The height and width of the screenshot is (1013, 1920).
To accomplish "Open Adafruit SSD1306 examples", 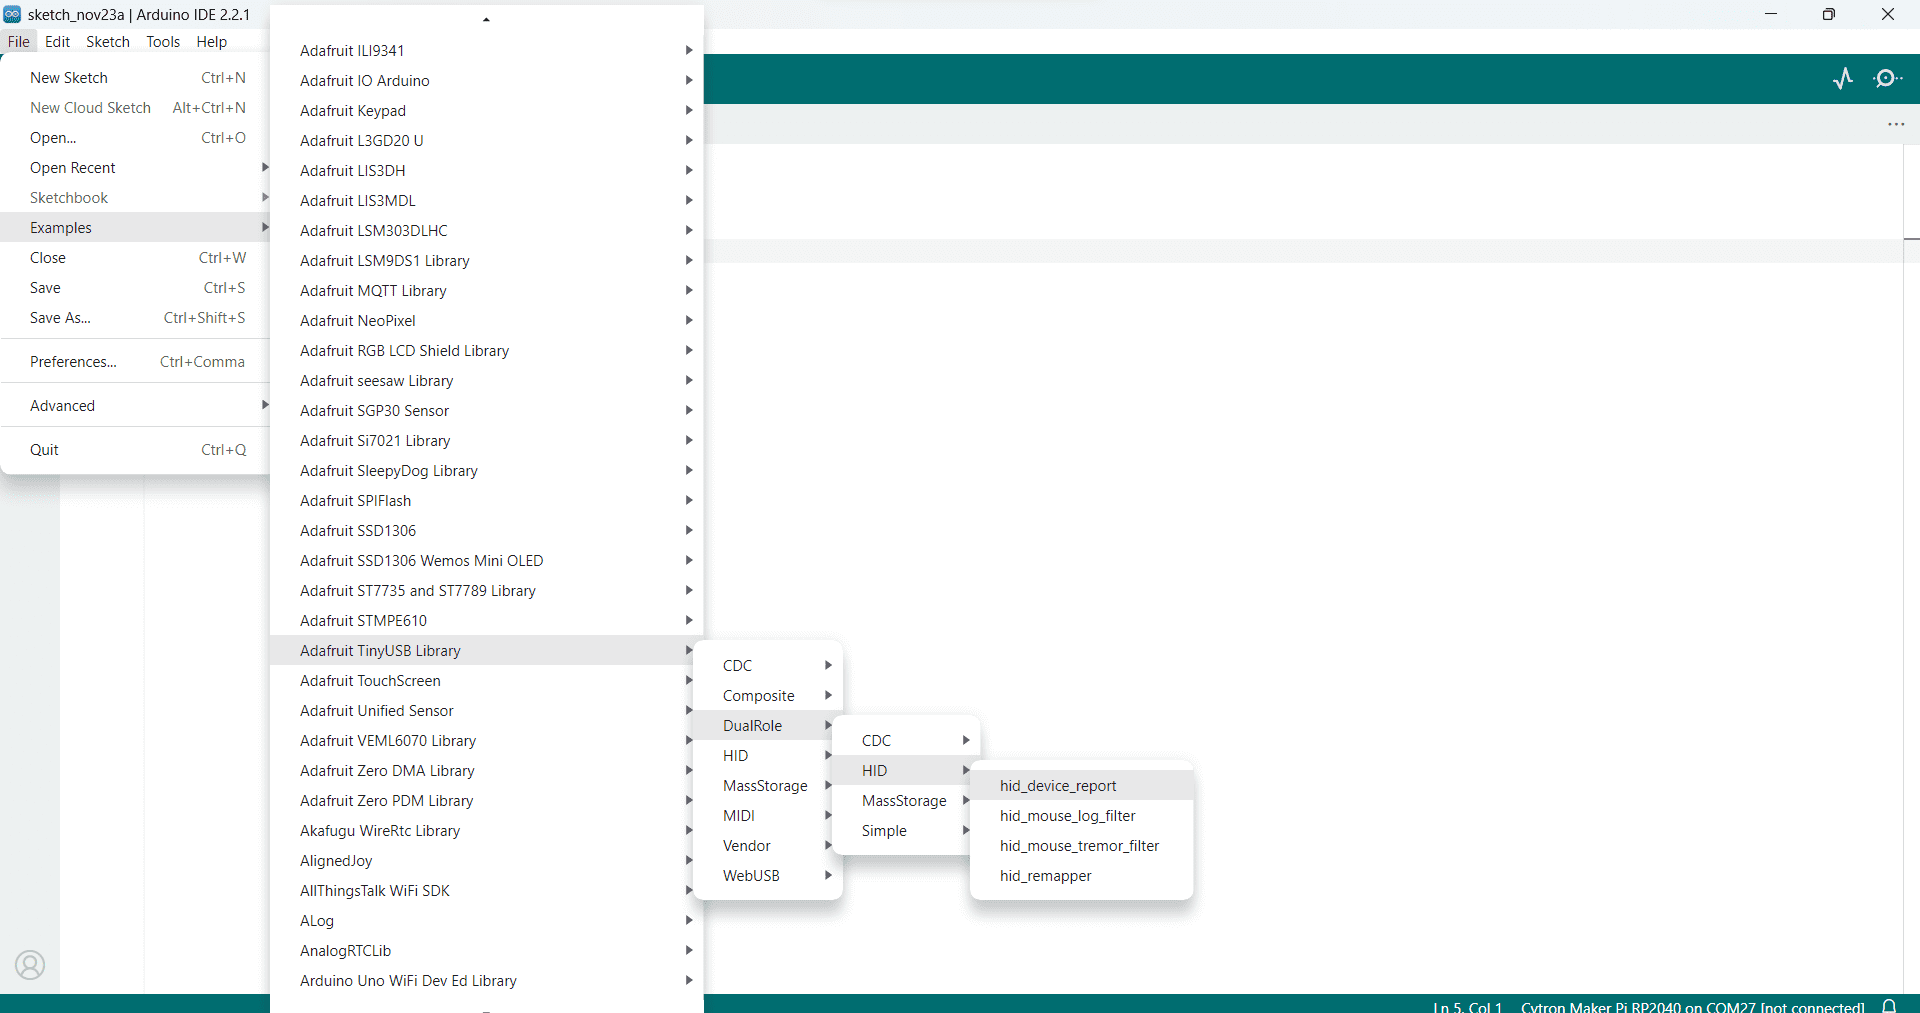I will (x=487, y=531).
